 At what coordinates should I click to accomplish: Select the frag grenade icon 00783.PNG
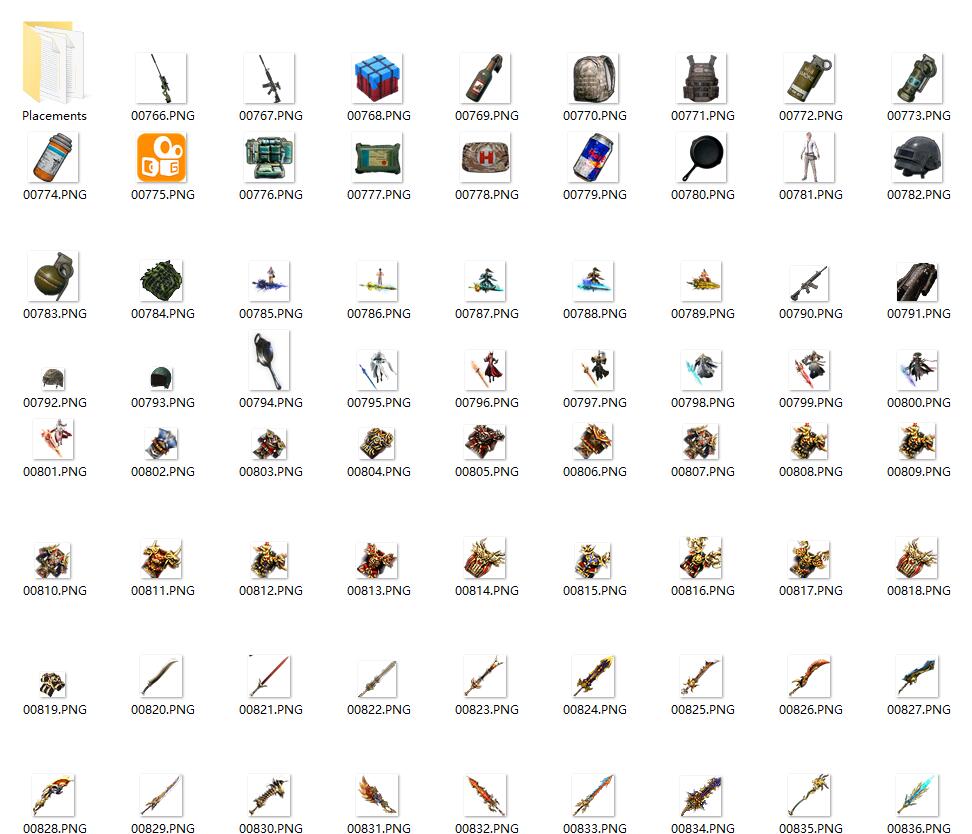pyautogui.click(x=53, y=276)
